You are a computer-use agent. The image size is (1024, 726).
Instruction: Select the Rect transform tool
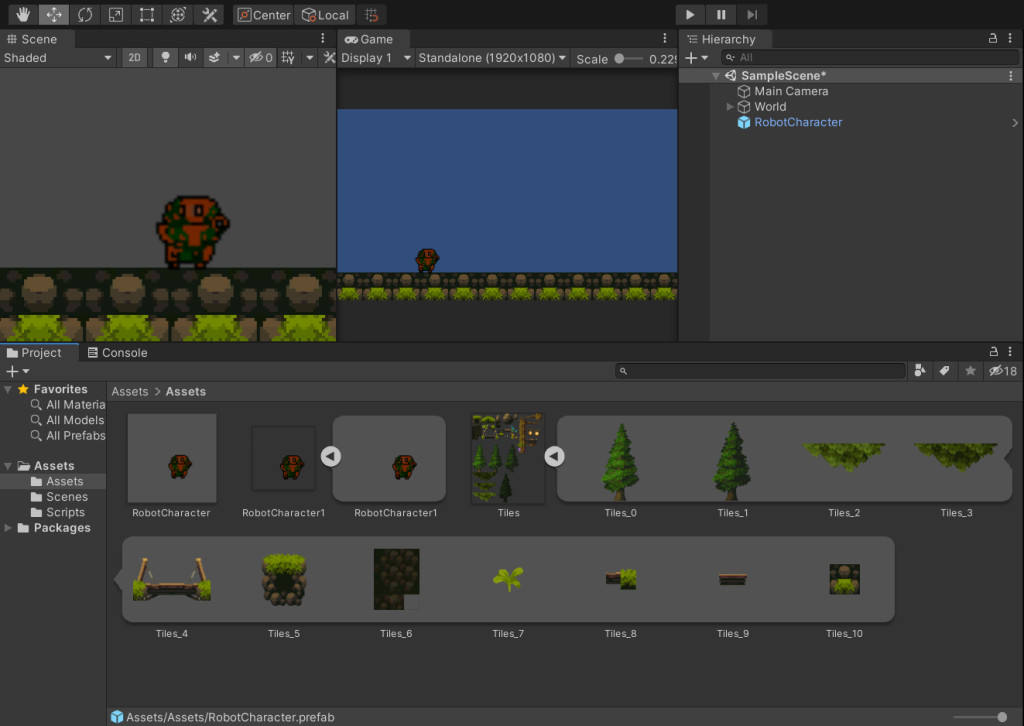coord(147,15)
